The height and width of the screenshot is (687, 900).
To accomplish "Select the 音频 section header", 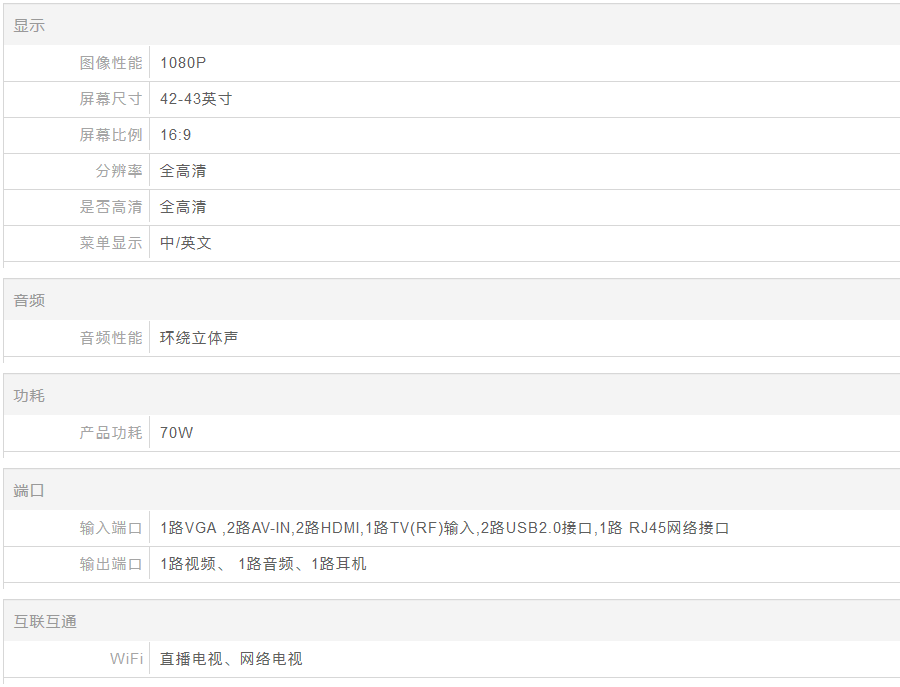I will pyautogui.click(x=29, y=301).
